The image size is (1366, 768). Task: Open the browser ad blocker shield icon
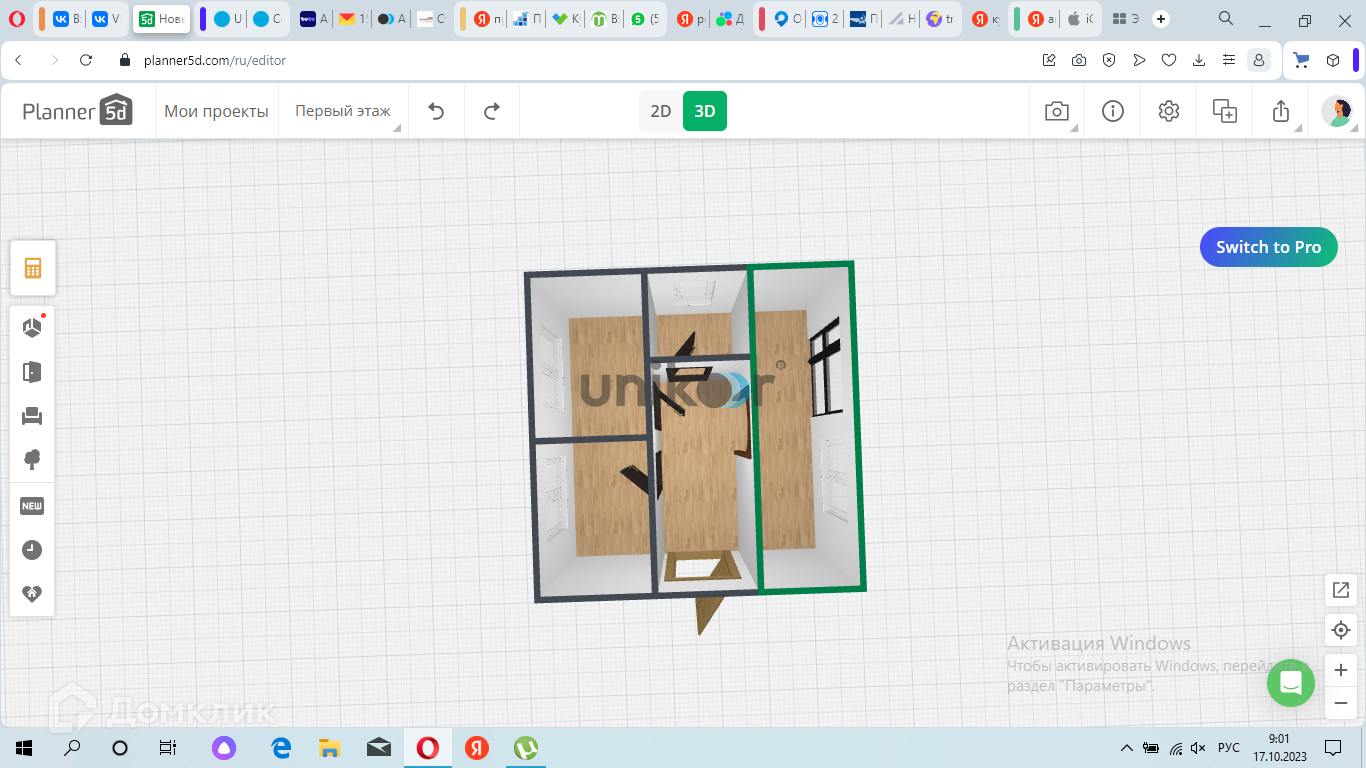1109,60
